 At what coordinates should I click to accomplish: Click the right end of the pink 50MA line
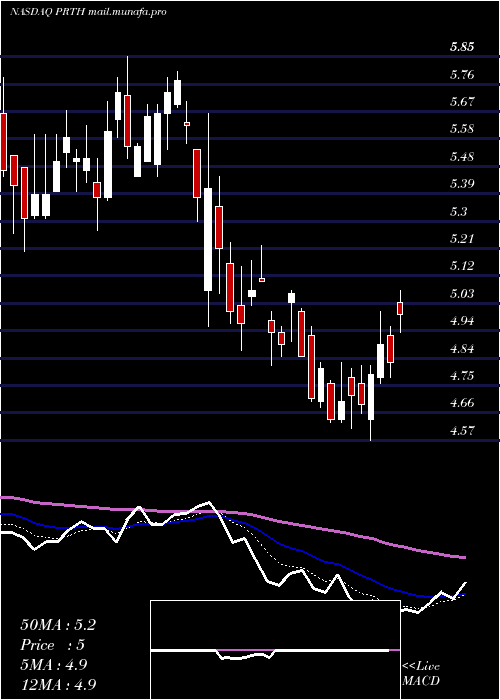point(464,557)
